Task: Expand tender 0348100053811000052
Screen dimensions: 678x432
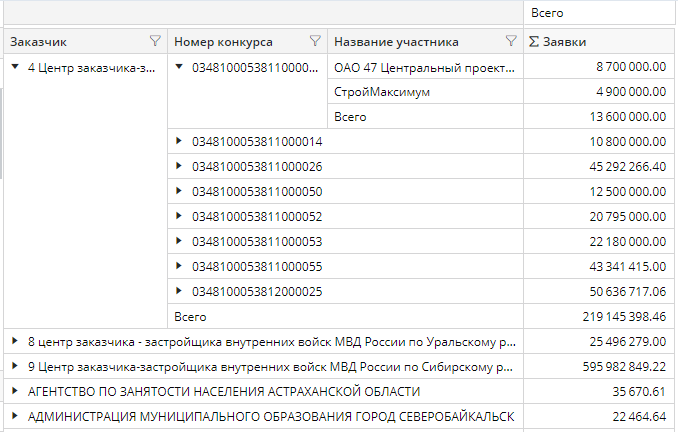Action: 180,216
